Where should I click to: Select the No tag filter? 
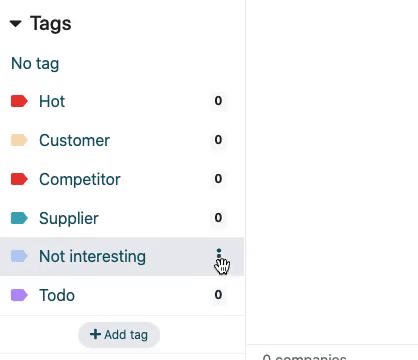35,63
